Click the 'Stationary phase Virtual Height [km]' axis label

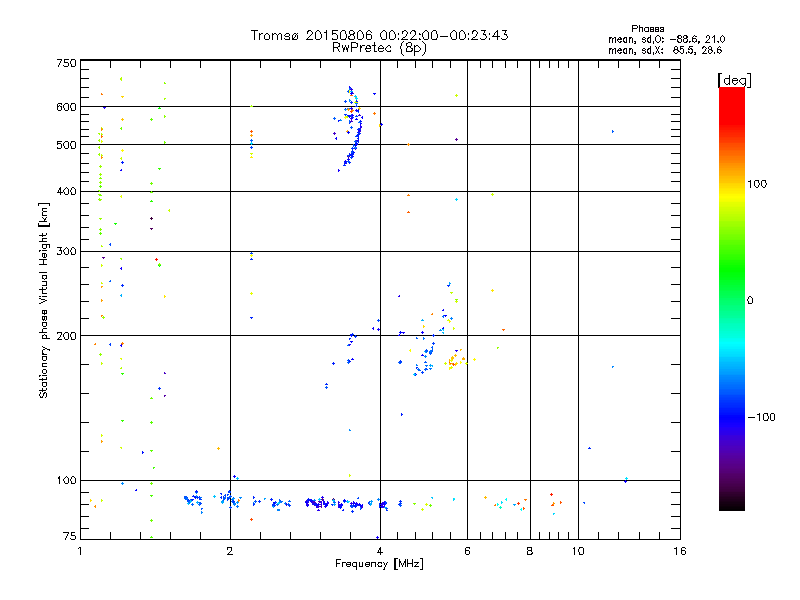pos(44,300)
